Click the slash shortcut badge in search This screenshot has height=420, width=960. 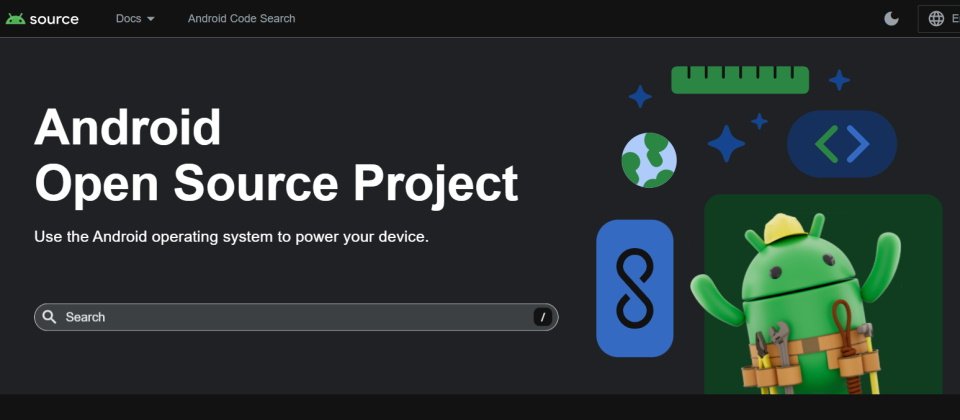[542, 317]
